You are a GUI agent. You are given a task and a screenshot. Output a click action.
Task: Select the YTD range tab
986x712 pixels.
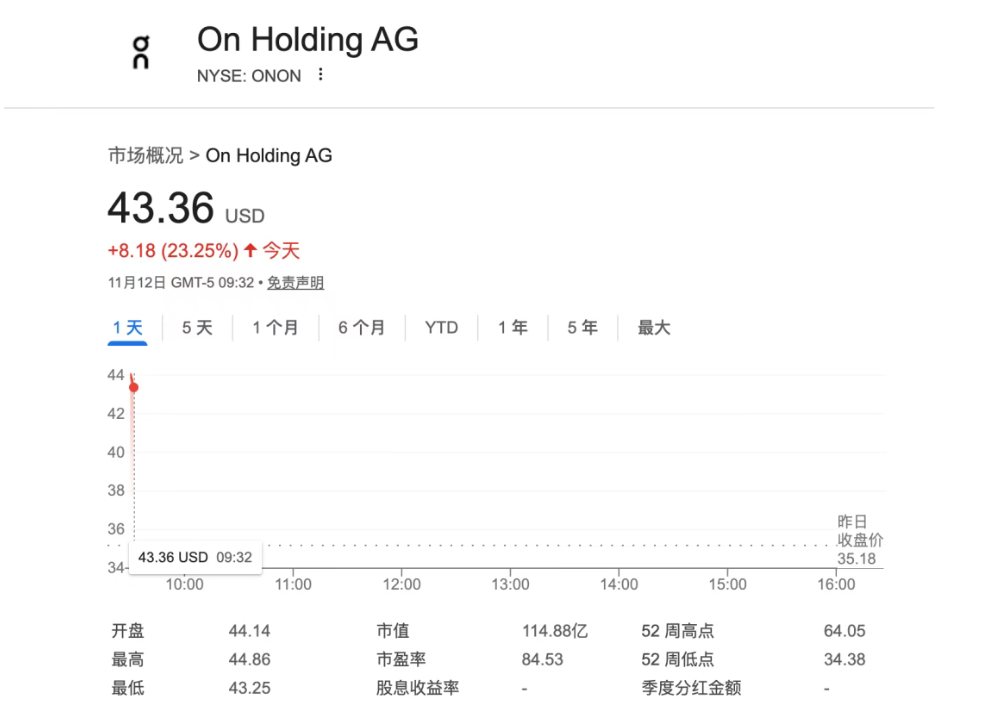click(x=441, y=328)
